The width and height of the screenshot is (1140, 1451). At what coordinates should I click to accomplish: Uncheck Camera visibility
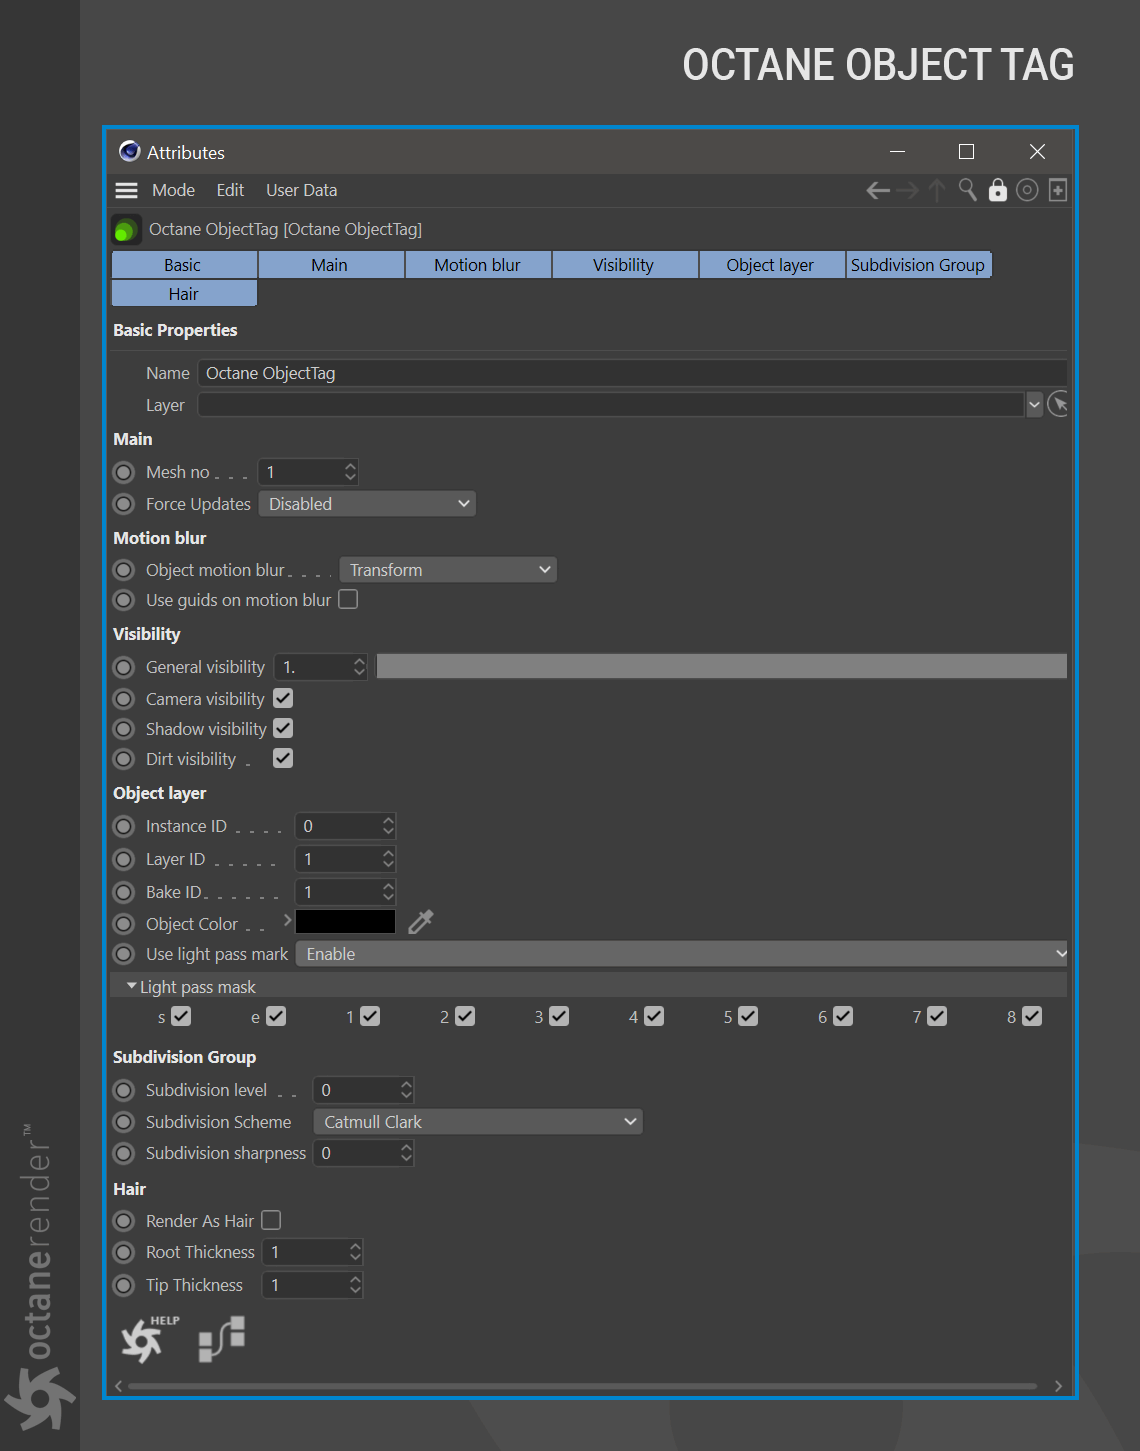click(283, 698)
